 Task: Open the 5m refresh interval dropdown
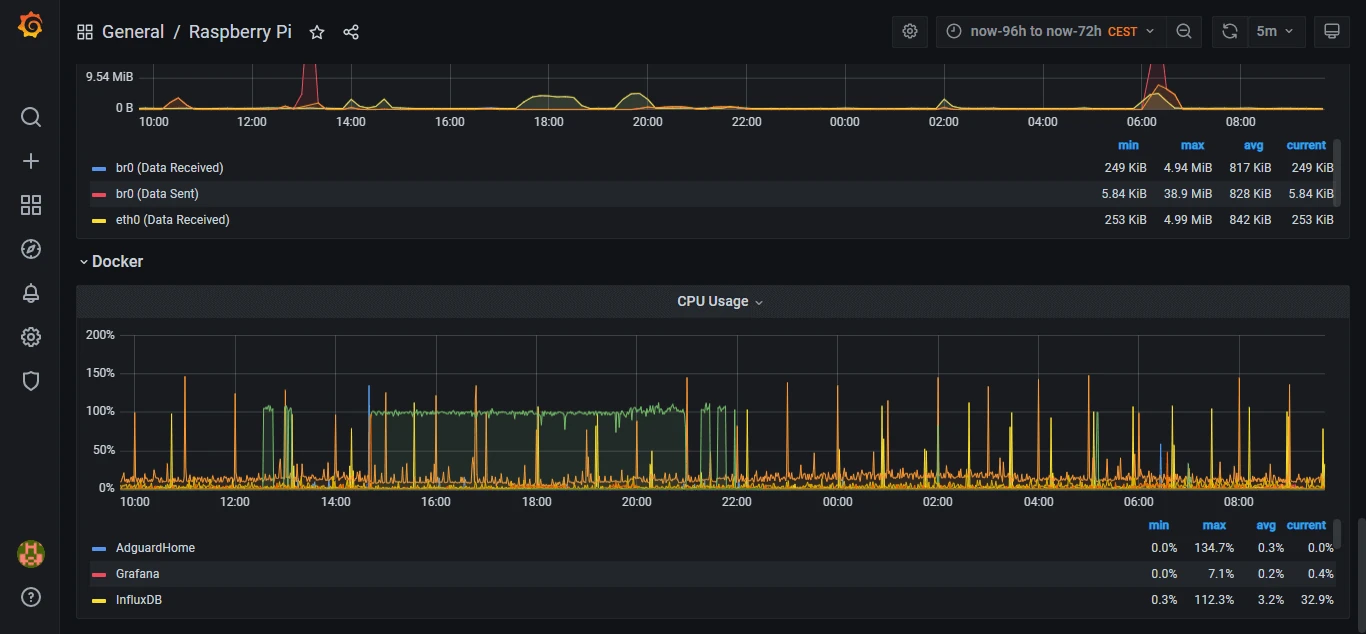(1275, 31)
